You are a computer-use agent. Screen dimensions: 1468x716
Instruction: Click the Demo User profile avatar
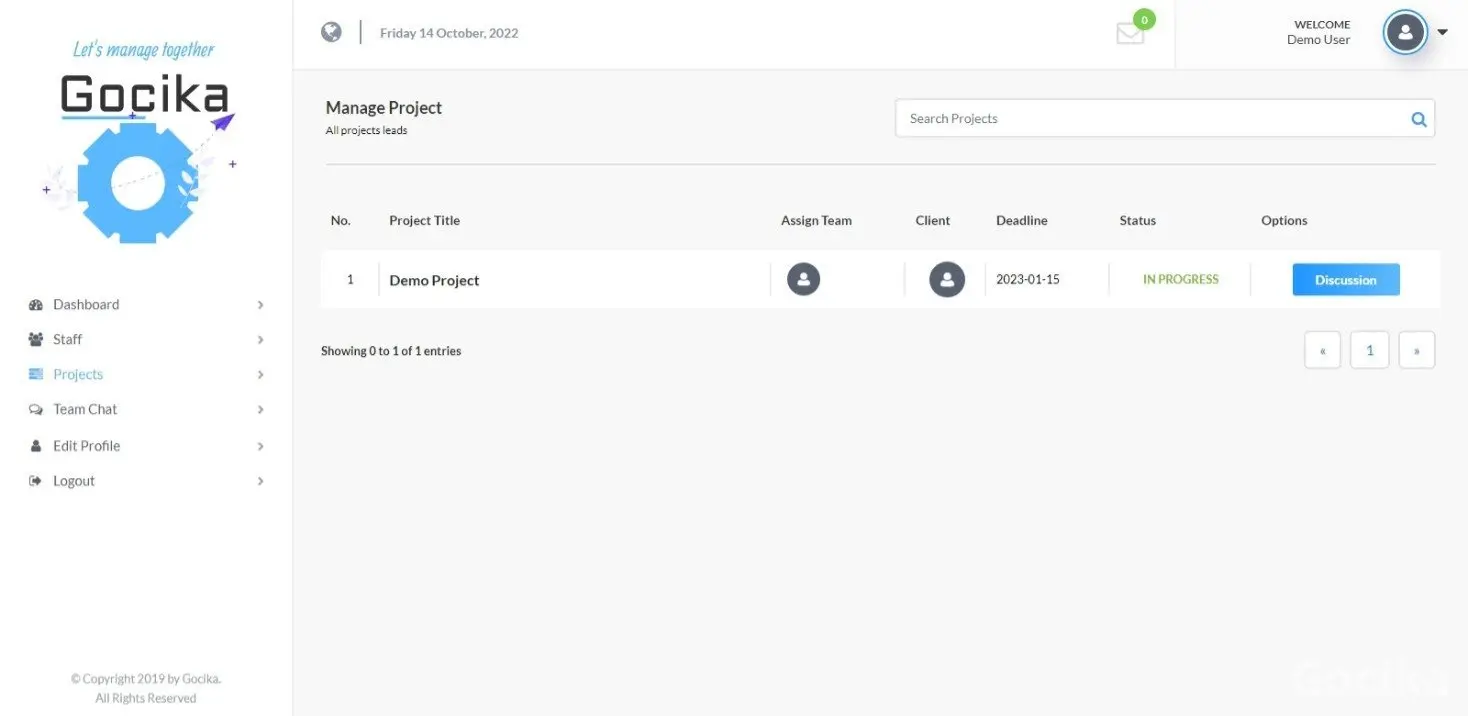point(1404,33)
